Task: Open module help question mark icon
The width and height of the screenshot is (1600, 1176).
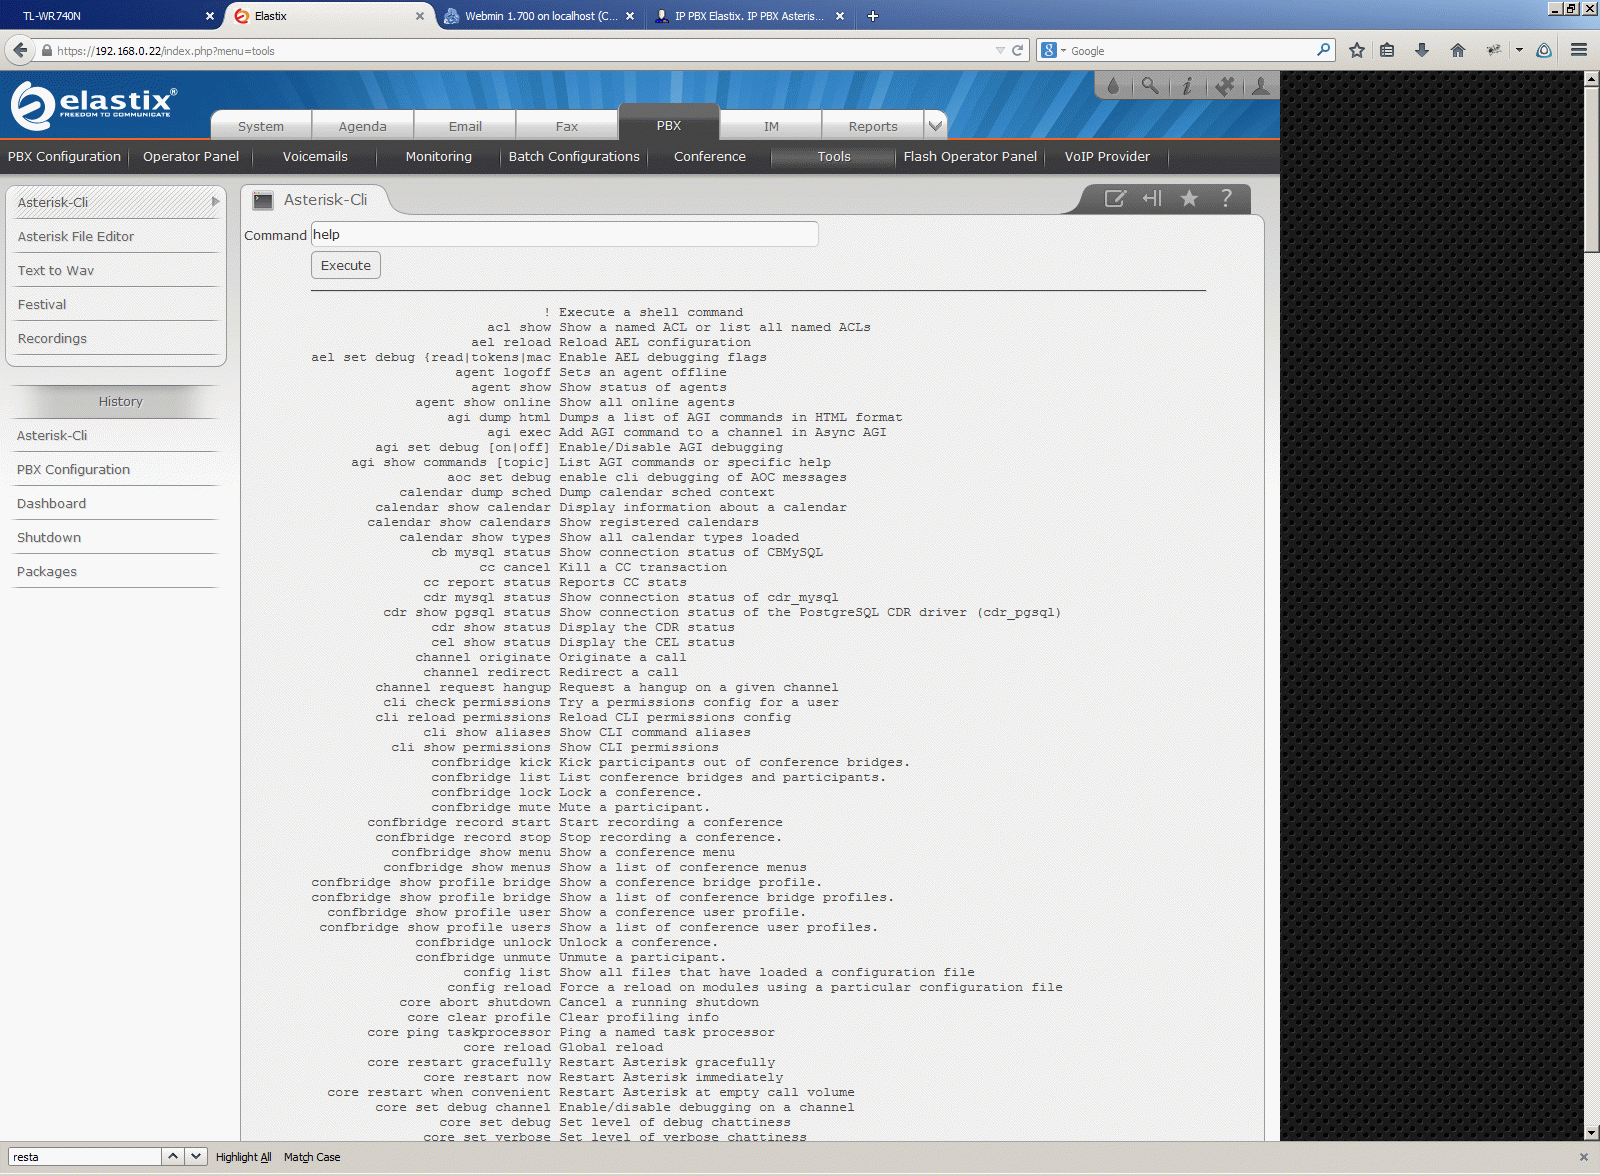Action: (1226, 198)
